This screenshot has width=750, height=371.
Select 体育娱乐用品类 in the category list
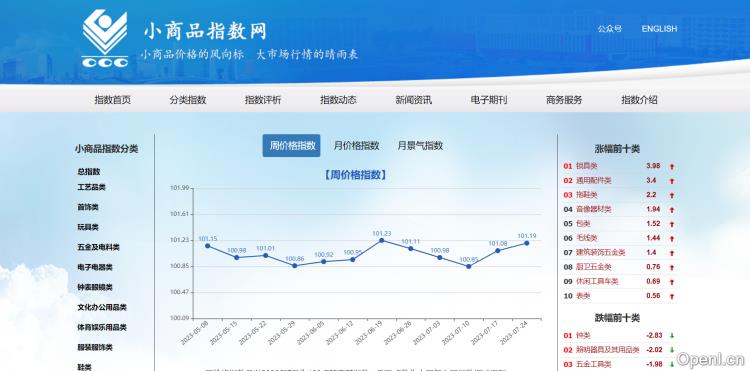pos(102,327)
